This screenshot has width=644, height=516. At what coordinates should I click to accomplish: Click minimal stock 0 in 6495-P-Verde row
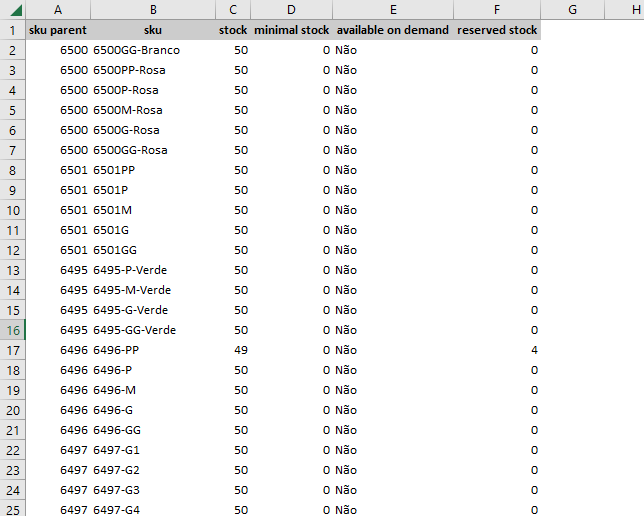[x=291, y=270]
